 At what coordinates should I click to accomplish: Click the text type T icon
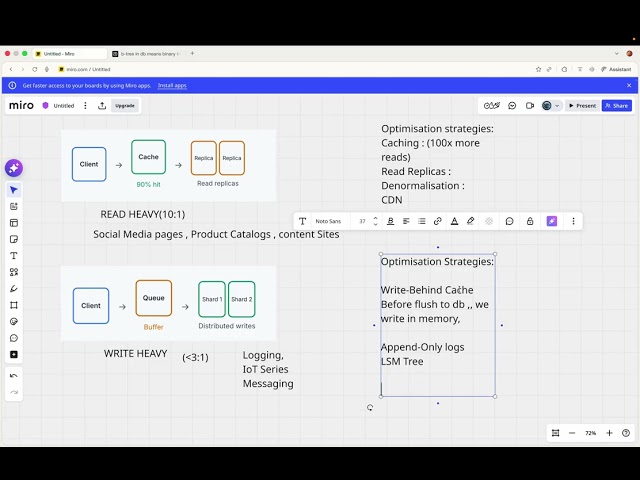(x=302, y=221)
